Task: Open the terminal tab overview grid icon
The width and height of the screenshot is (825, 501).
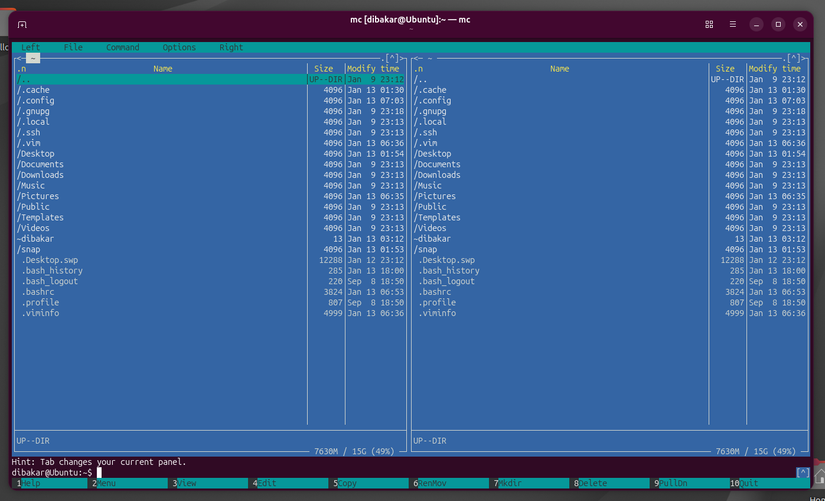Action: 709,24
